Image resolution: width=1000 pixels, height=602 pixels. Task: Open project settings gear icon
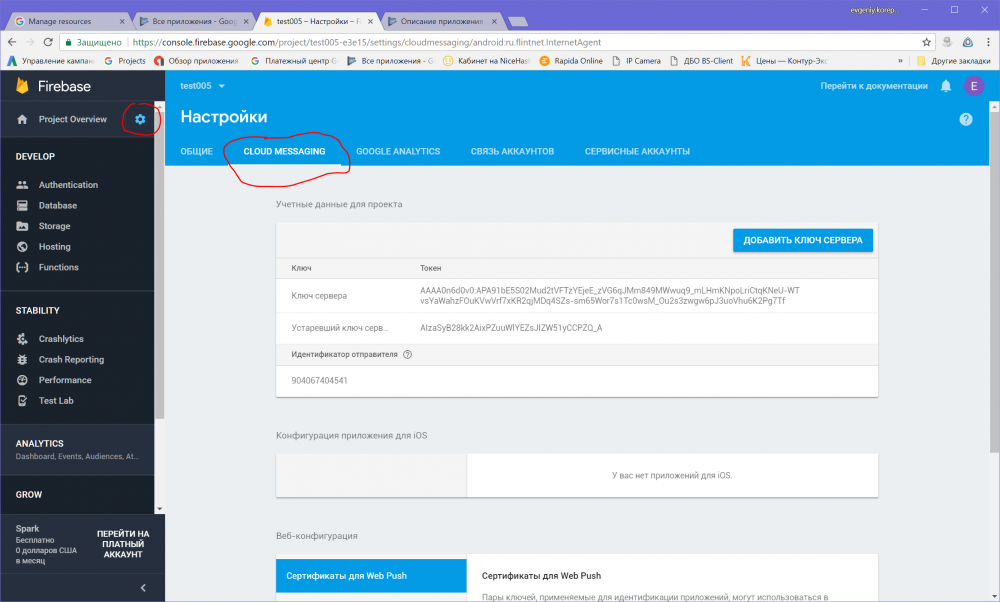(x=140, y=119)
